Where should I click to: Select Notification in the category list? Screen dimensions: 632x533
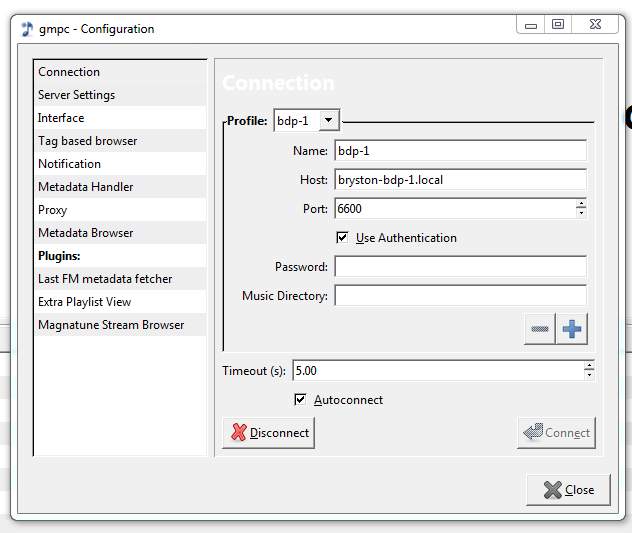tap(69, 164)
